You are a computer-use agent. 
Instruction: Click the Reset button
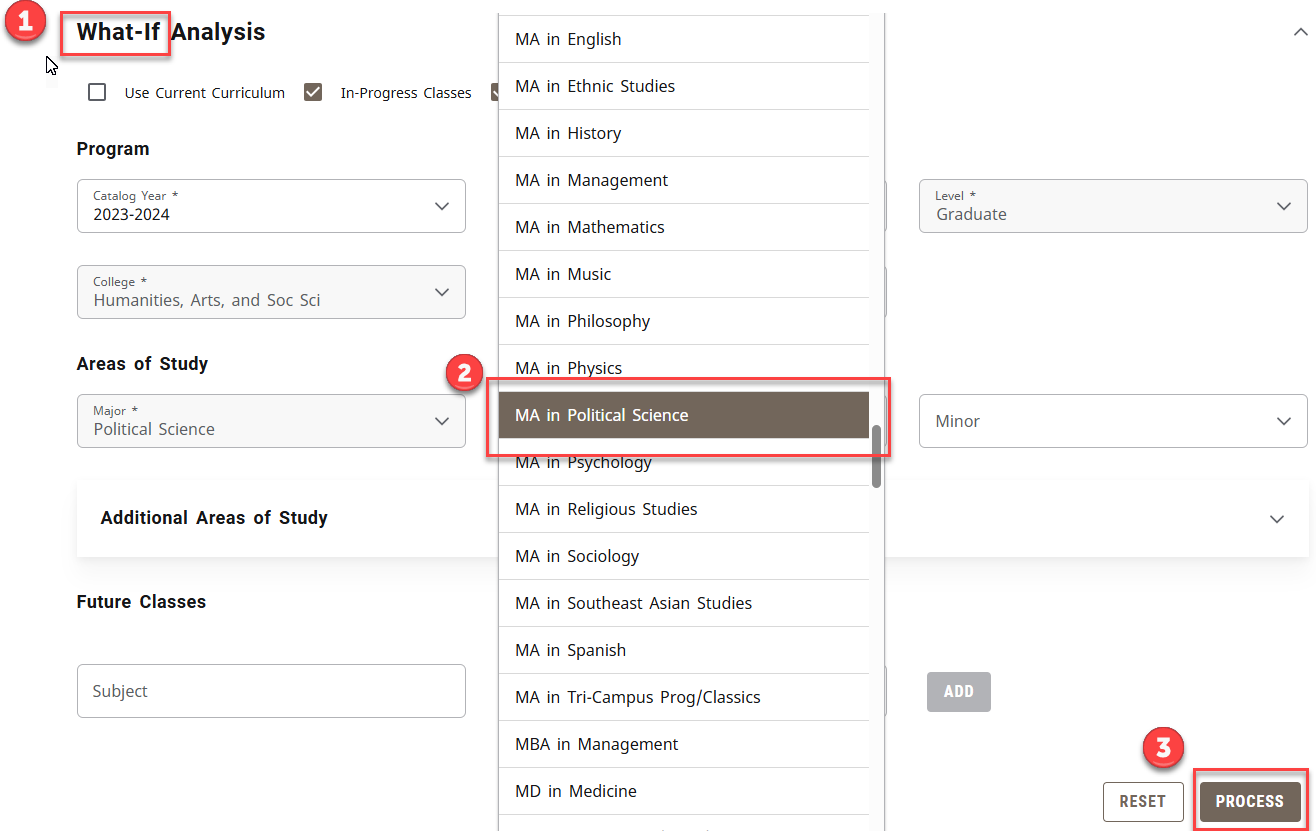(1142, 801)
